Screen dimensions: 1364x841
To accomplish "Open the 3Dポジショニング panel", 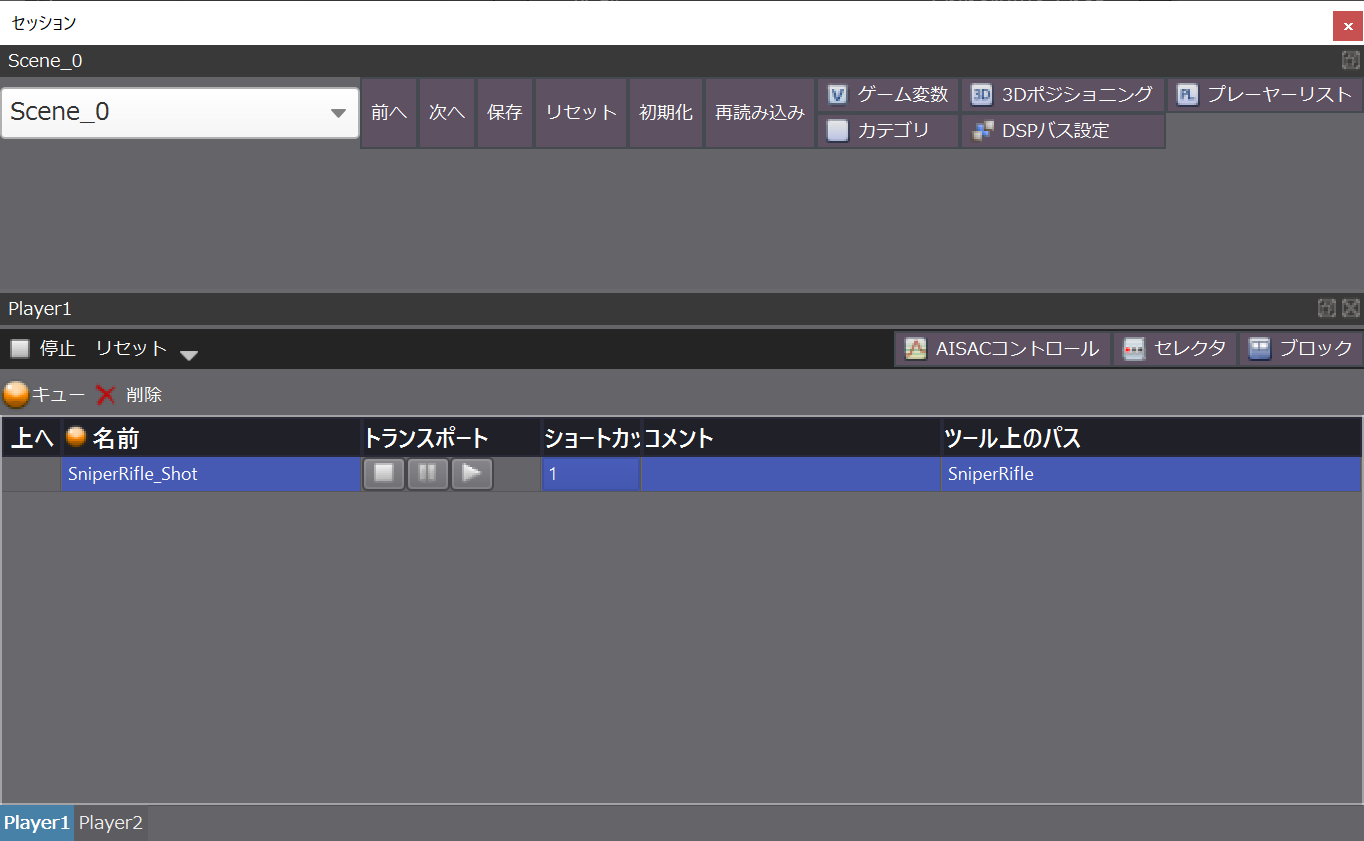I will click(1063, 95).
